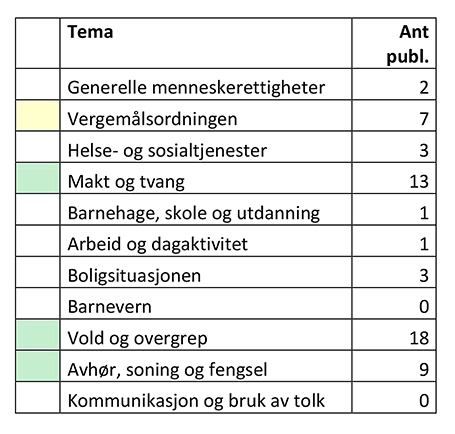This screenshot has height=434, width=455.
Task: Click the Boligsituasjonen cell
Action: point(206,272)
